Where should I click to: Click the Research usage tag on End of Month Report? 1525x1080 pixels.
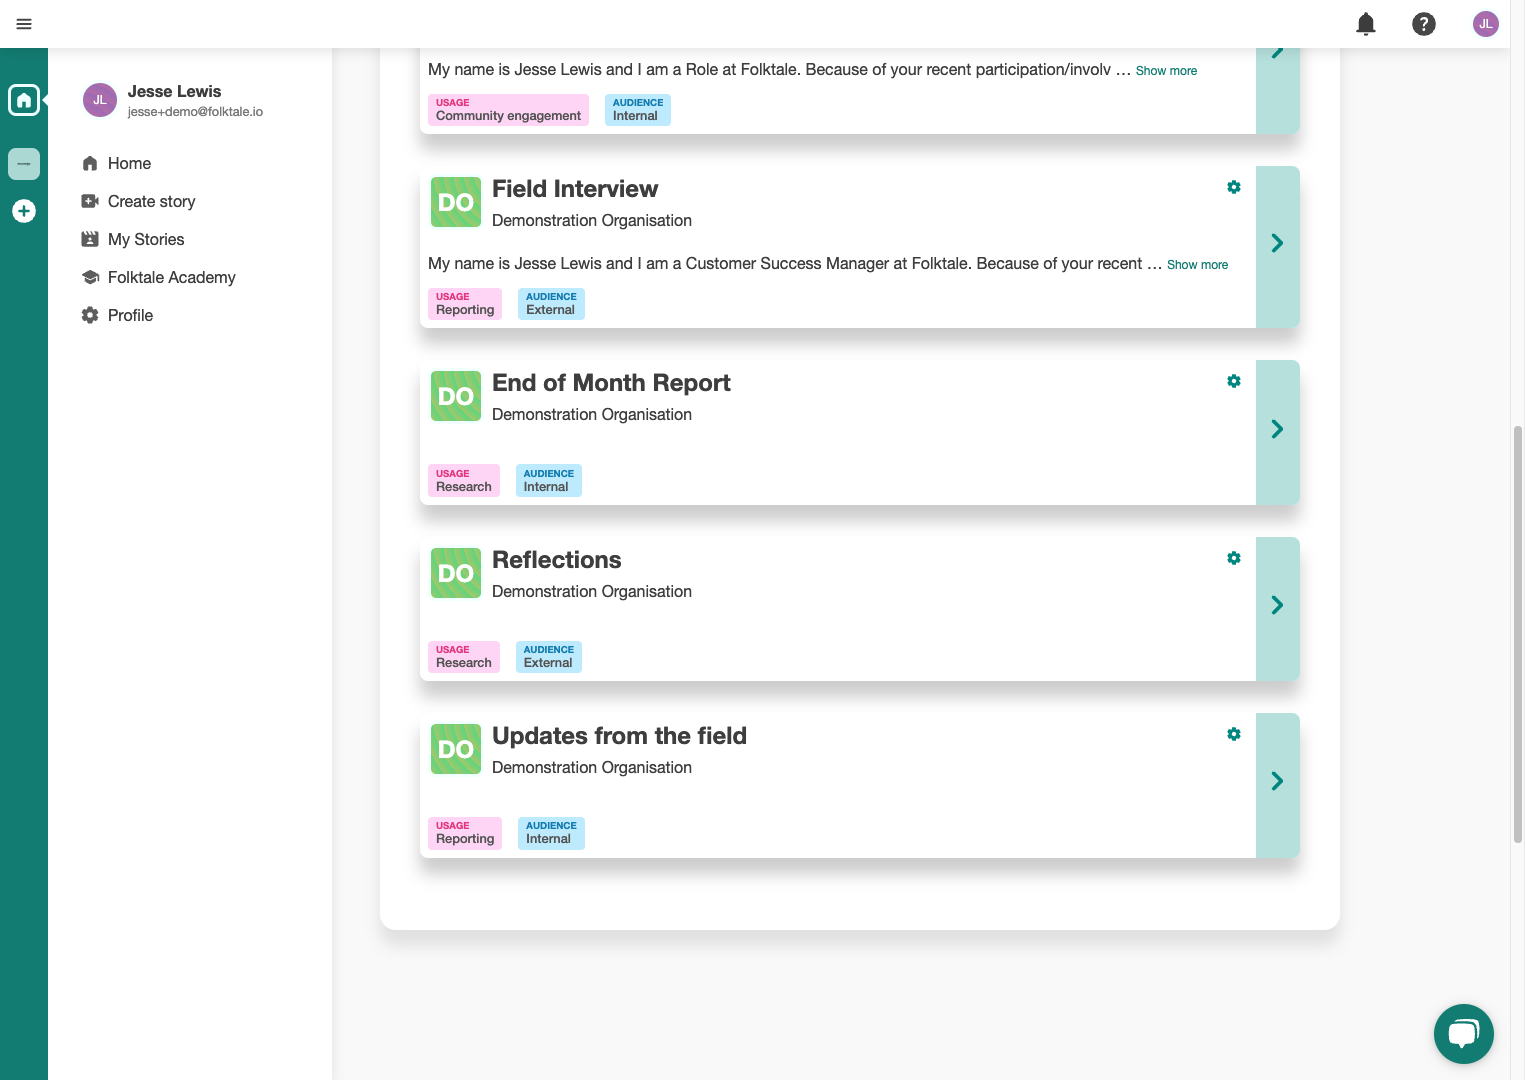464,481
